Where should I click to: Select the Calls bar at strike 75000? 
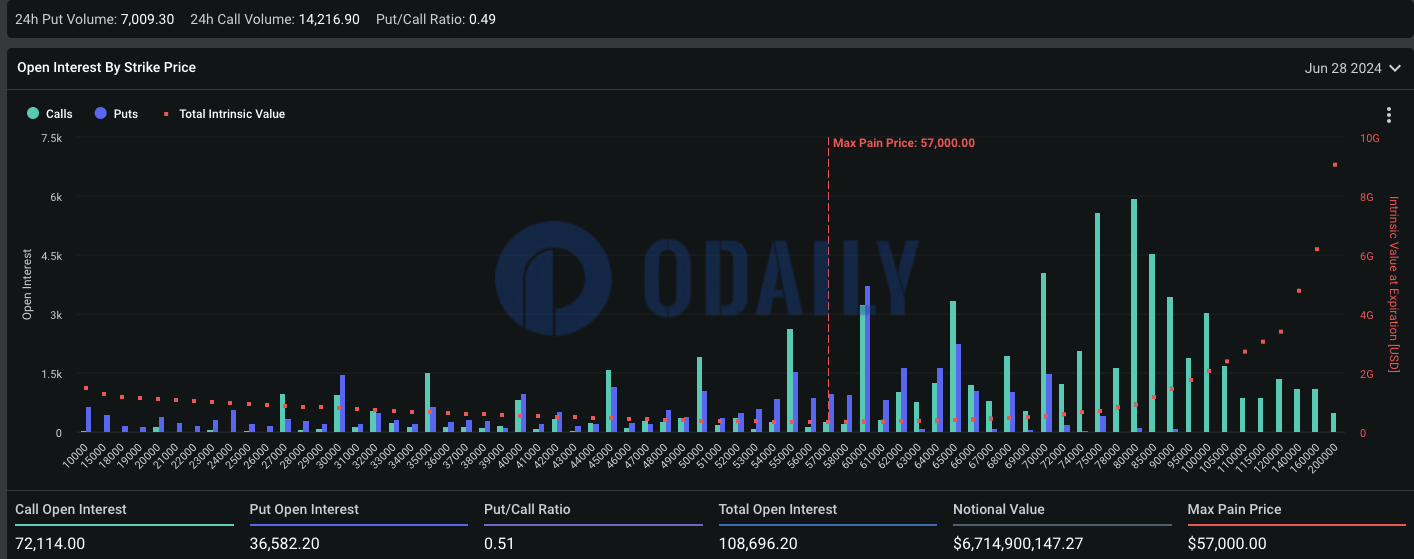point(1098,322)
